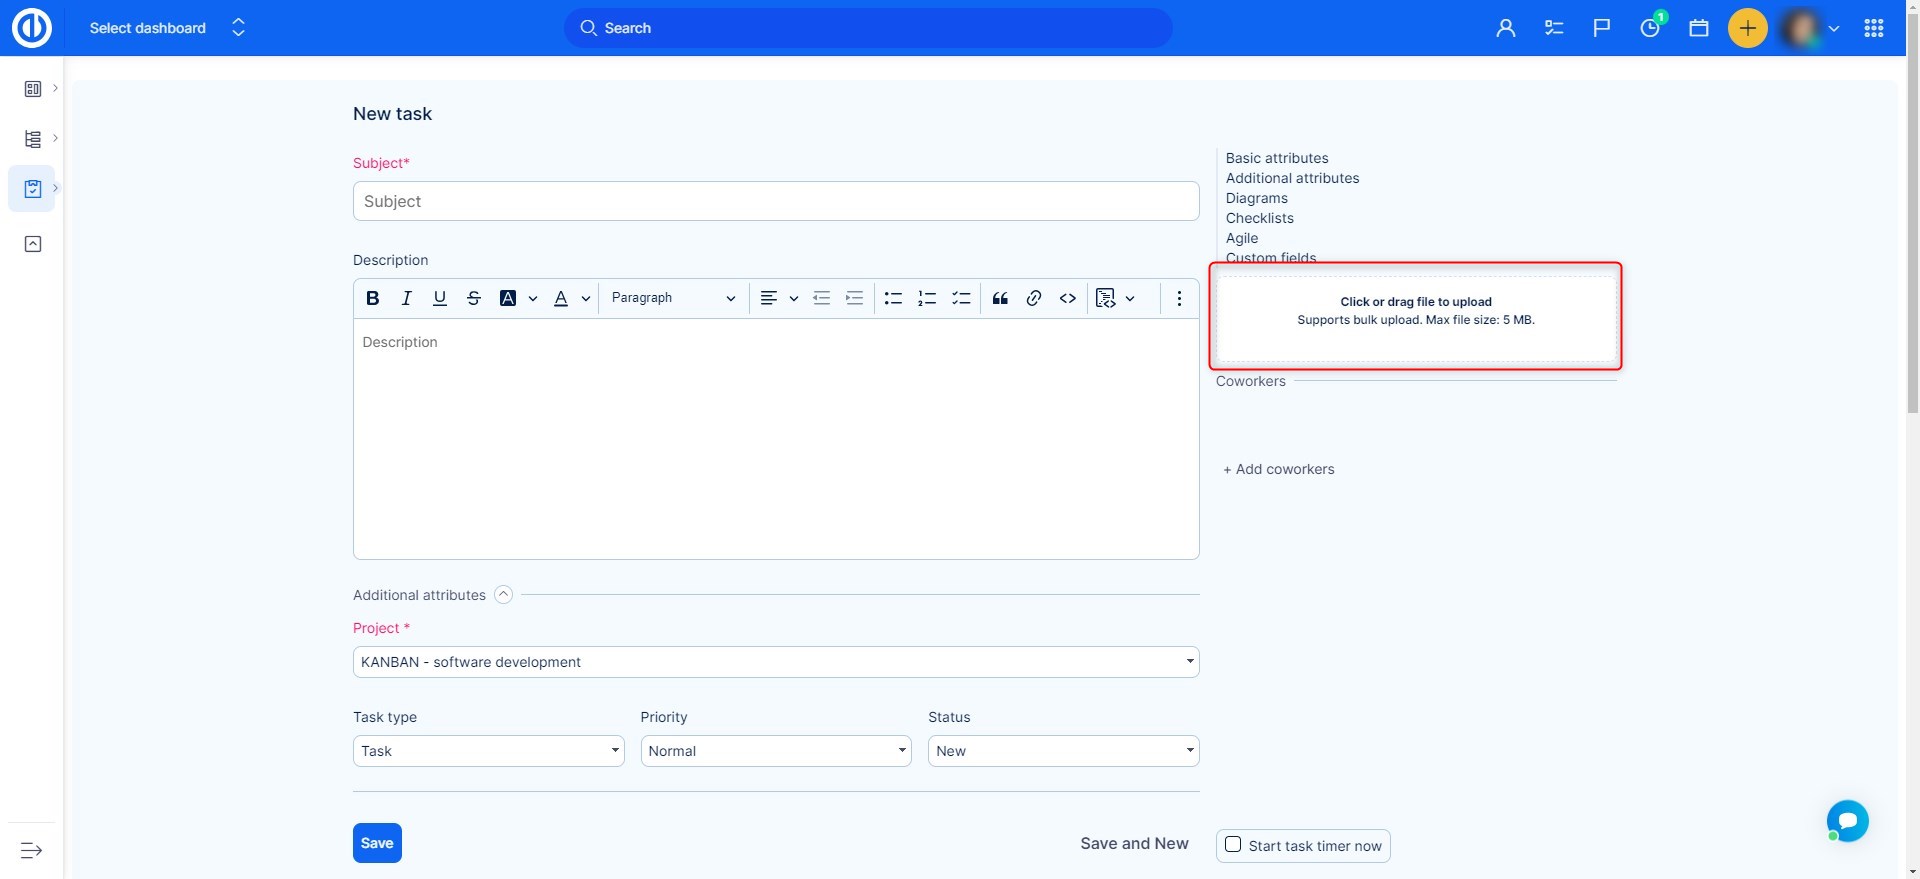Open the time tracking stopwatch icon
The height and width of the screenshot is (879, 1920).
pyautogui.click(x=1650, y=28)
